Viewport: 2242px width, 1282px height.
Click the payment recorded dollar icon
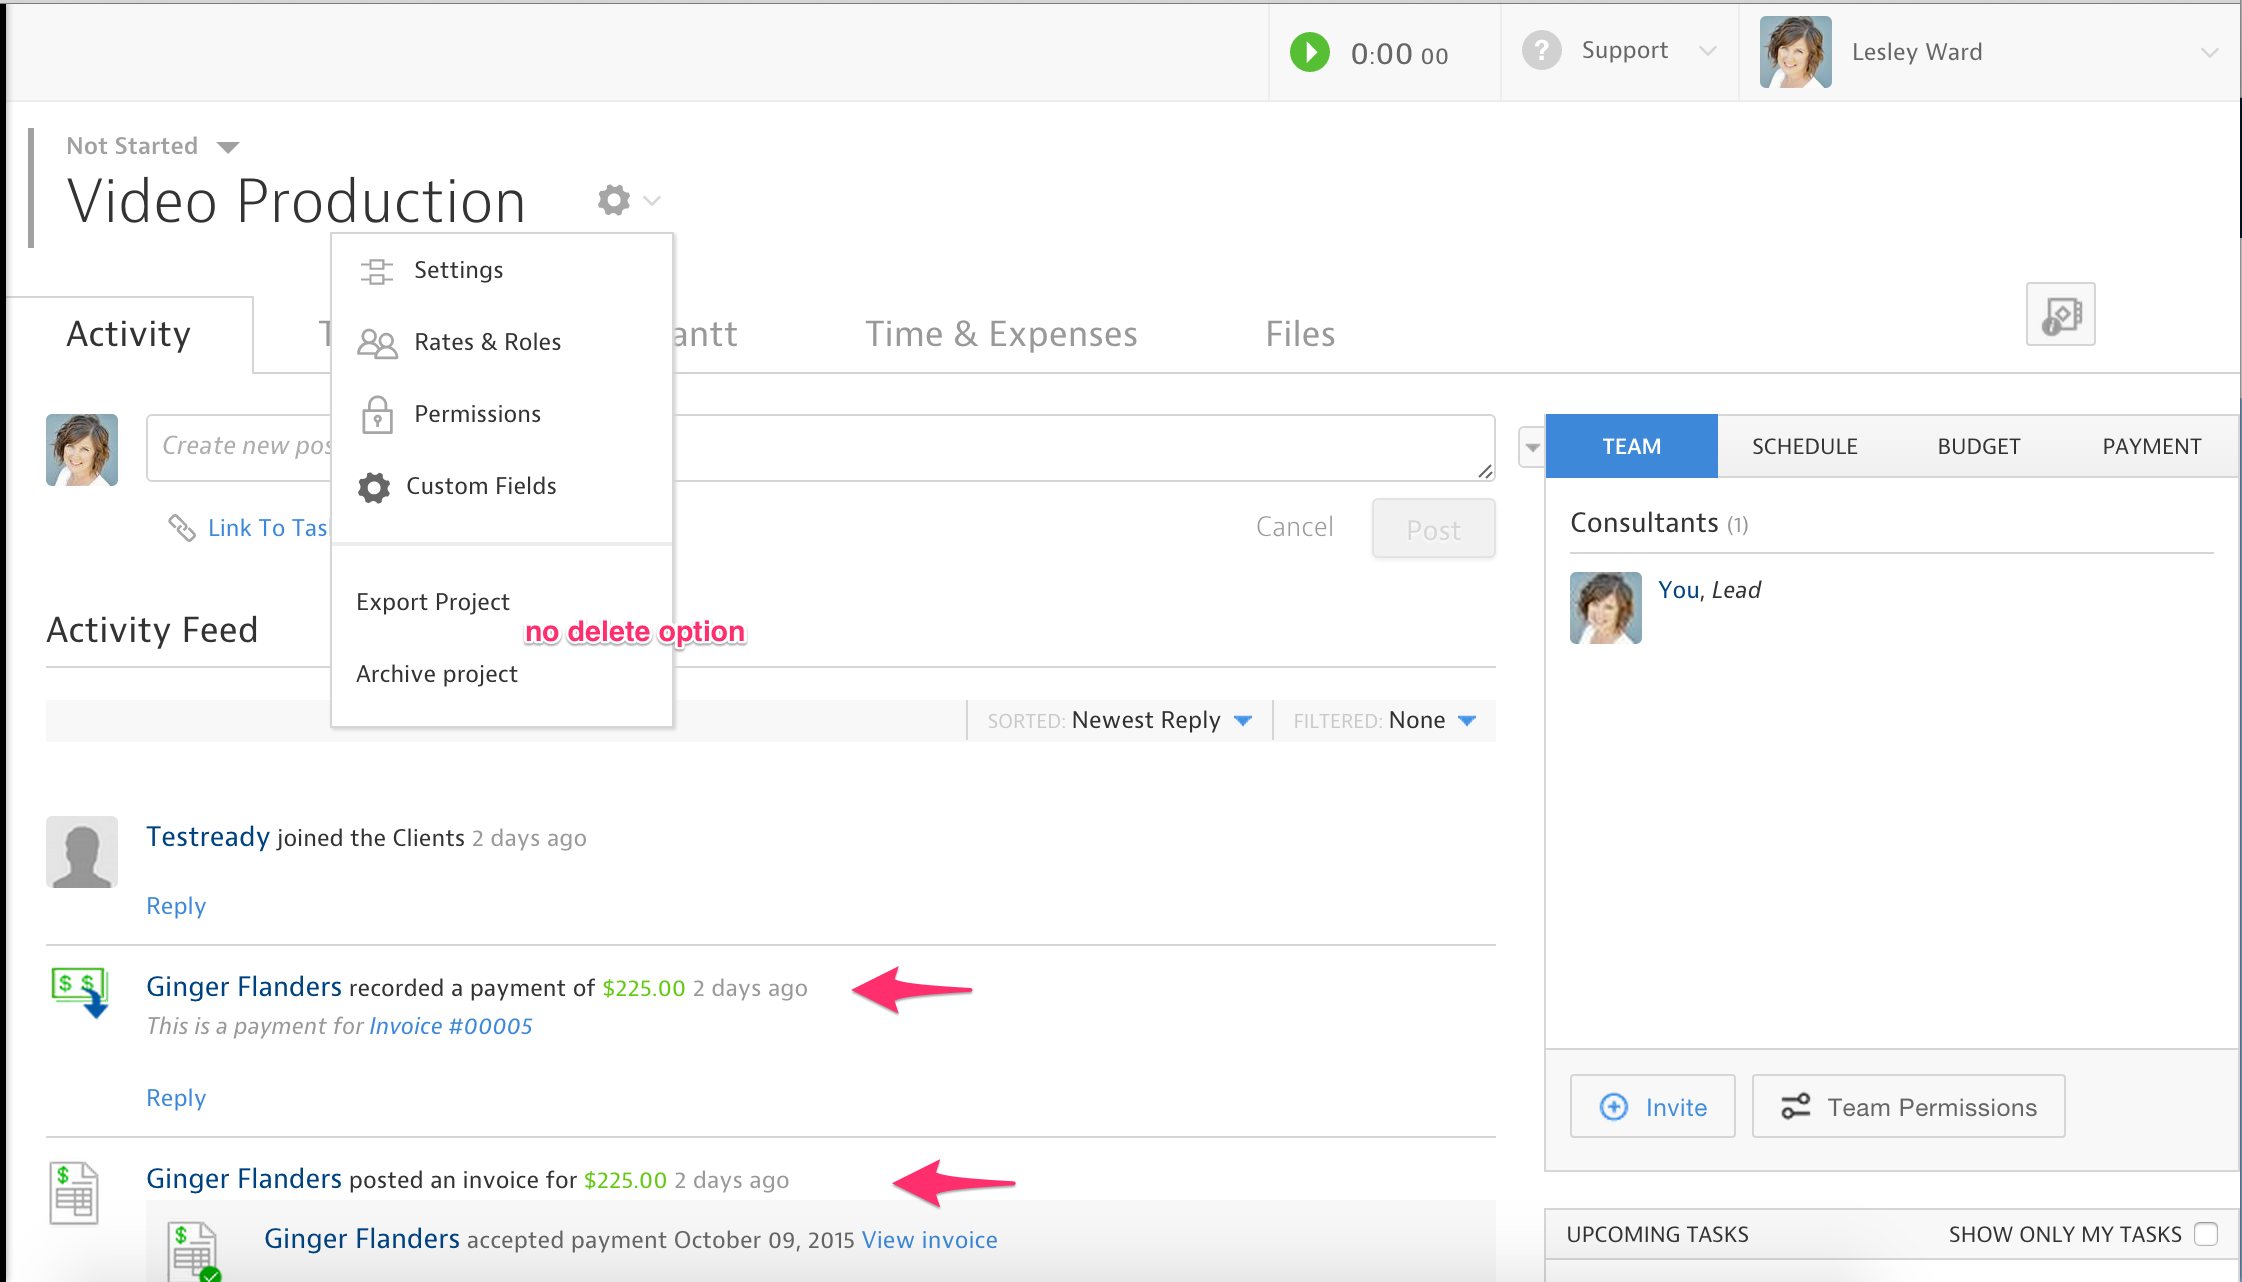(x=80, y=991)
